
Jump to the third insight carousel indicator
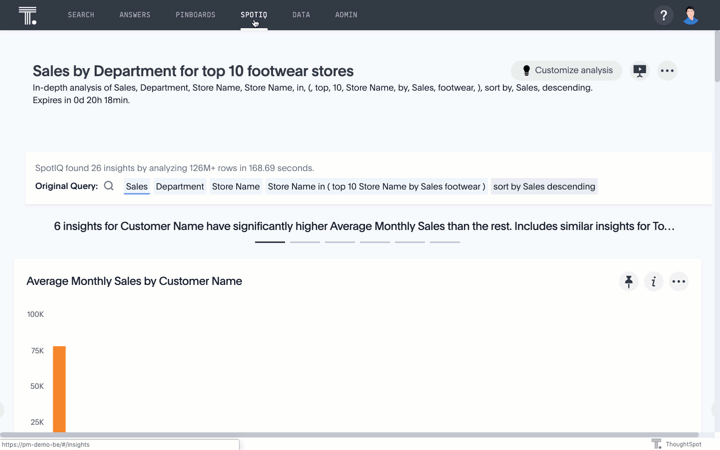pos(340,242)
